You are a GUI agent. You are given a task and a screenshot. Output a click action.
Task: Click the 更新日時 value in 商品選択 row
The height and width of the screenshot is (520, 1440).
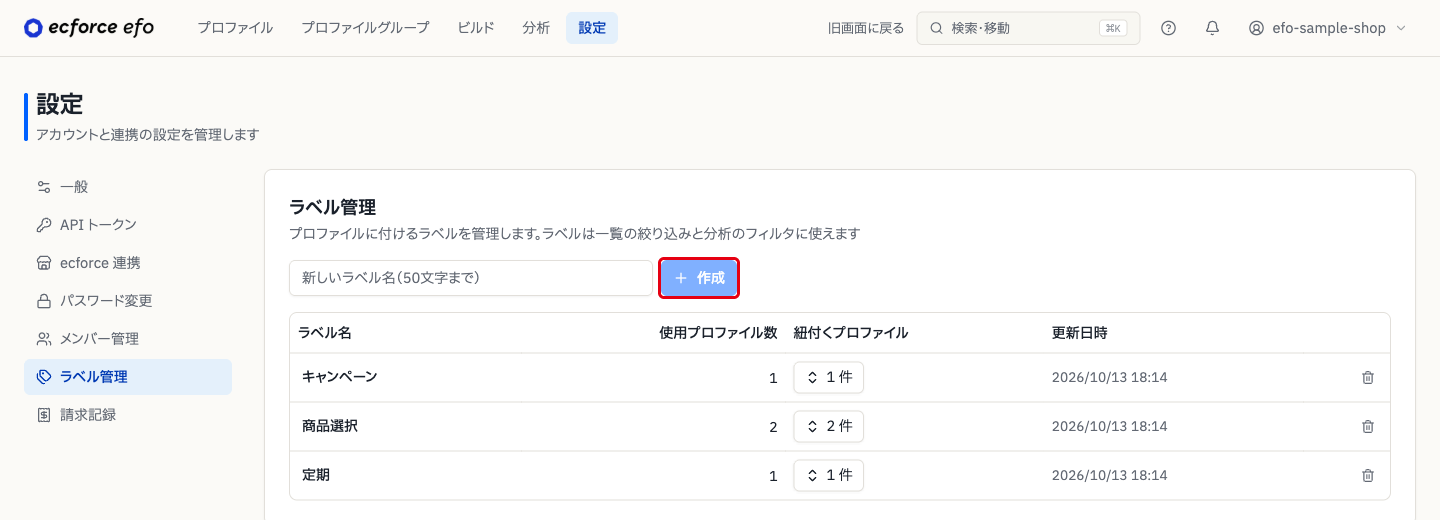pos(1110,427)
